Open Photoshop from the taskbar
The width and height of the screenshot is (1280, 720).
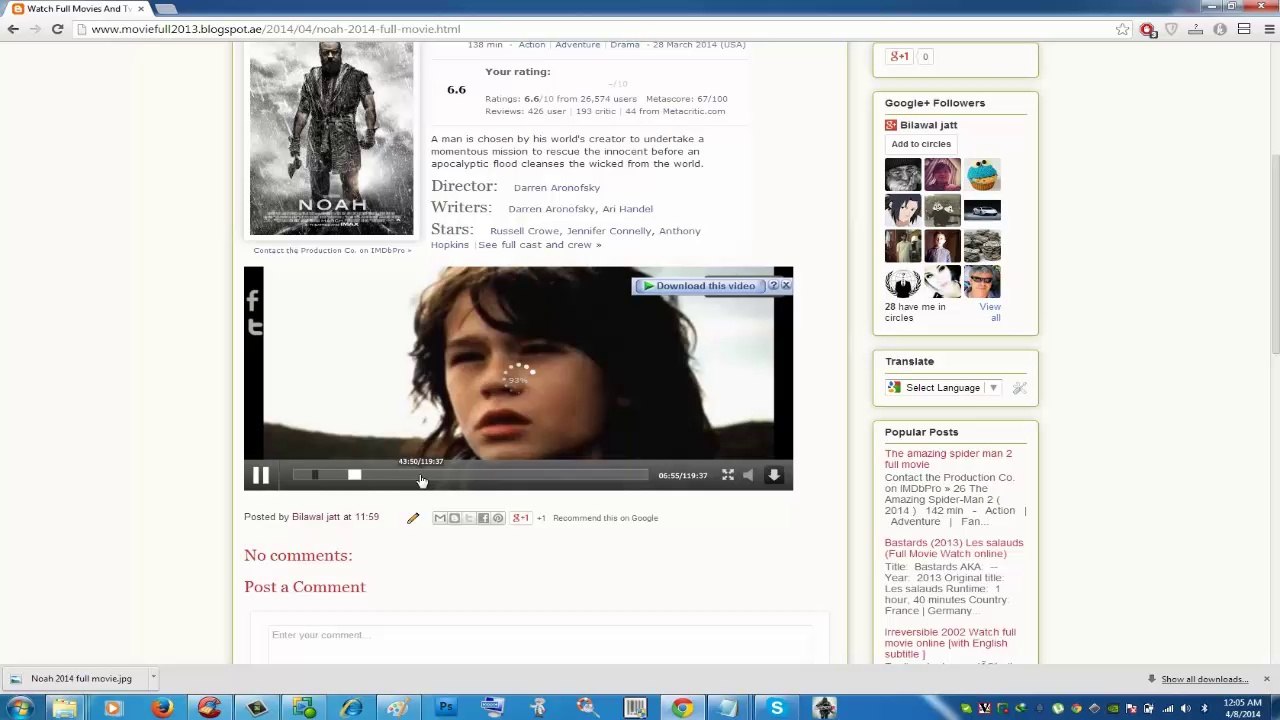pos(446,709)
